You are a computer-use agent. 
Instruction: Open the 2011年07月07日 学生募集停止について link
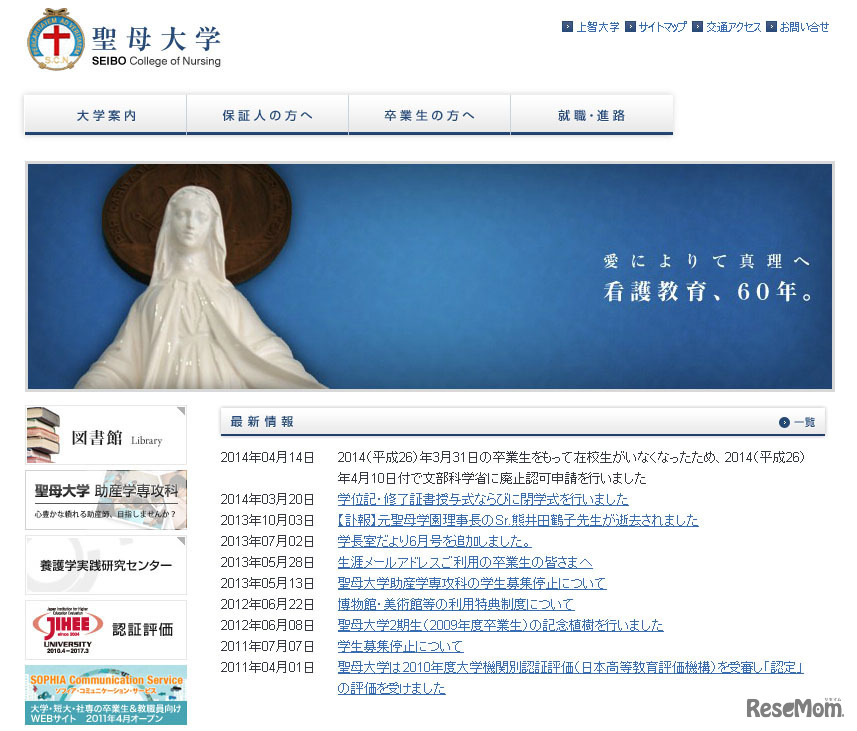tap(400, 646)
